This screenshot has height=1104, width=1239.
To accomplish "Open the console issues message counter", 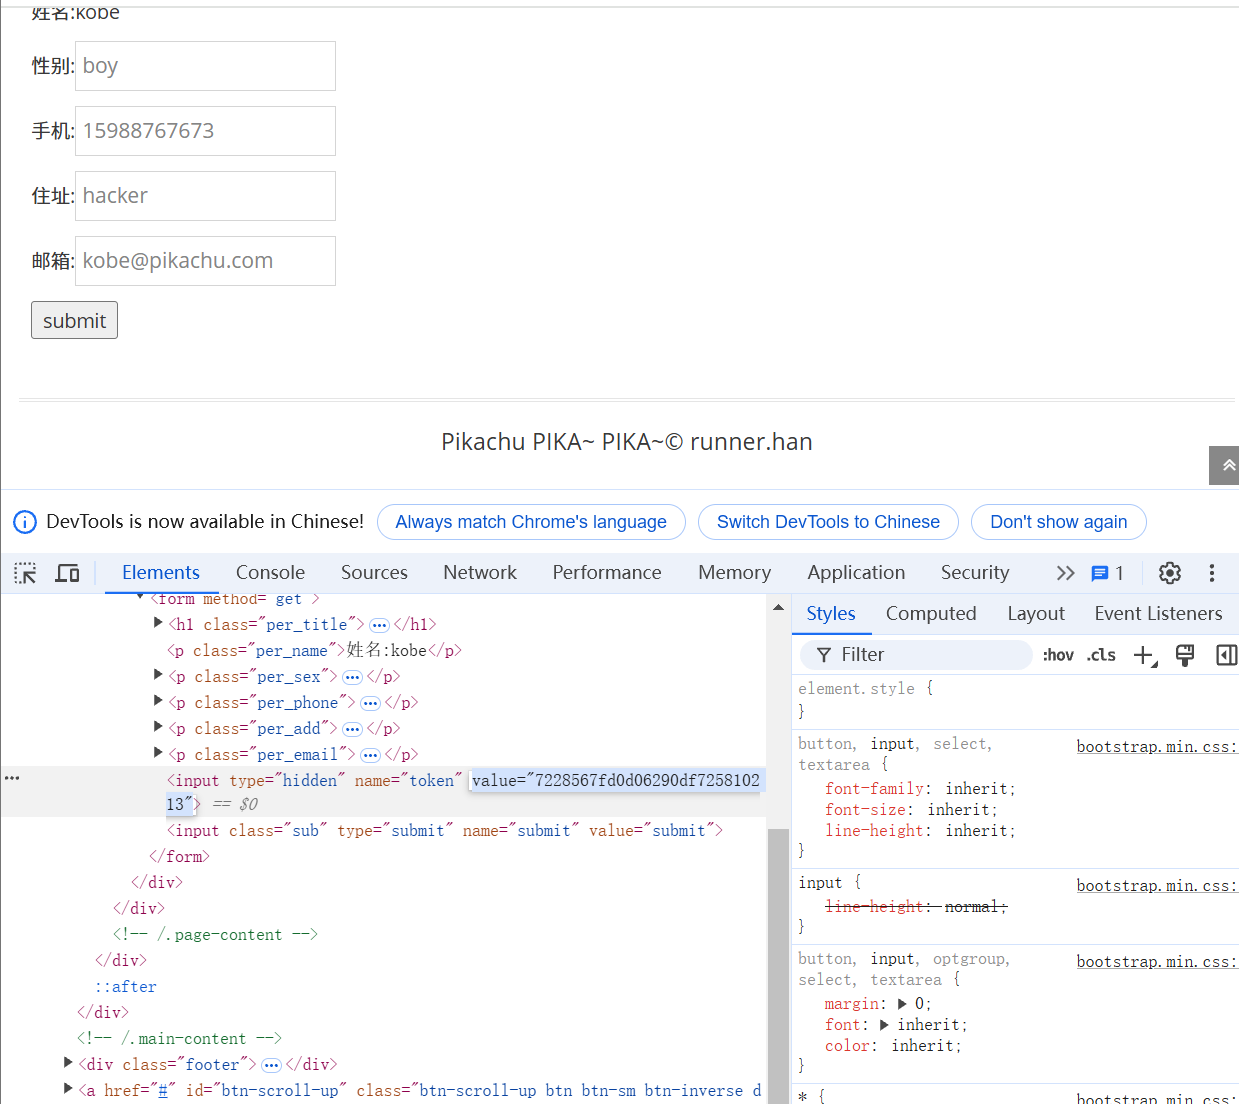I will pyautogui.click(x=1107, y=573).
